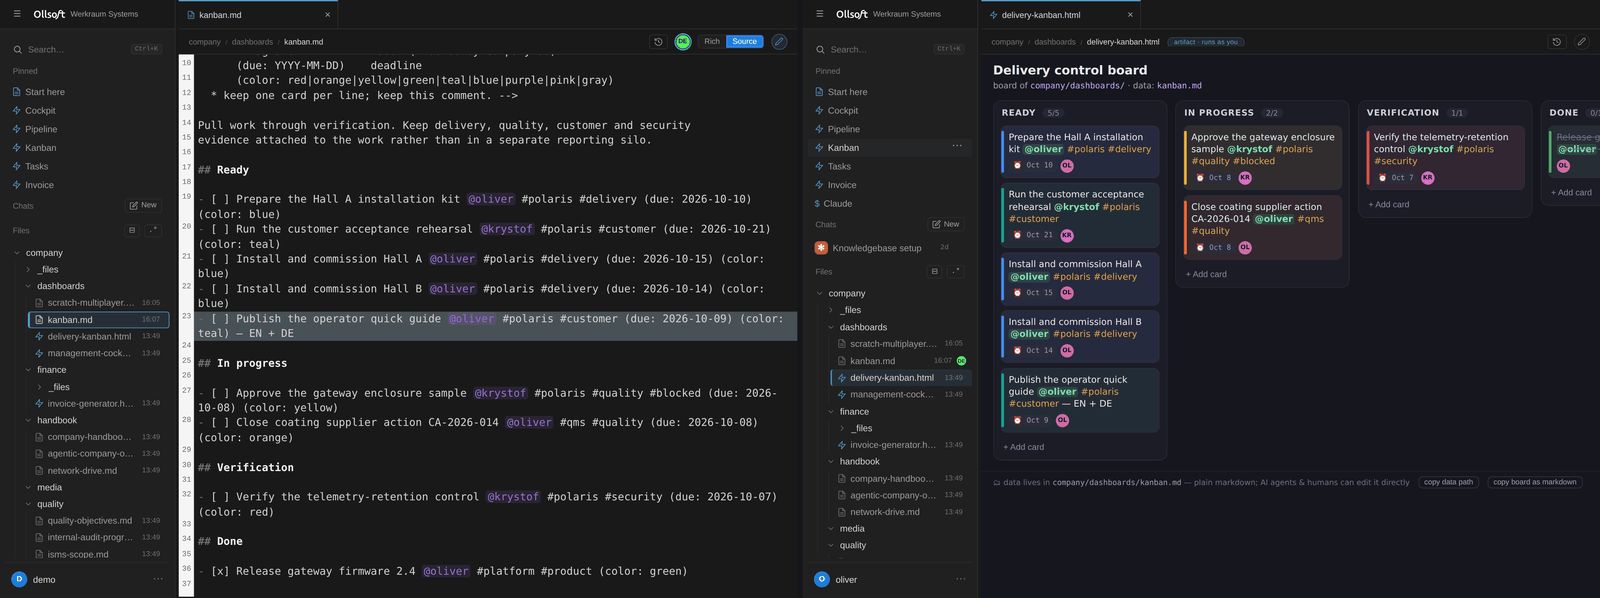
Task: Click the KR avatar on gateway enclosure card
Action: click(x=1245, y=178)
